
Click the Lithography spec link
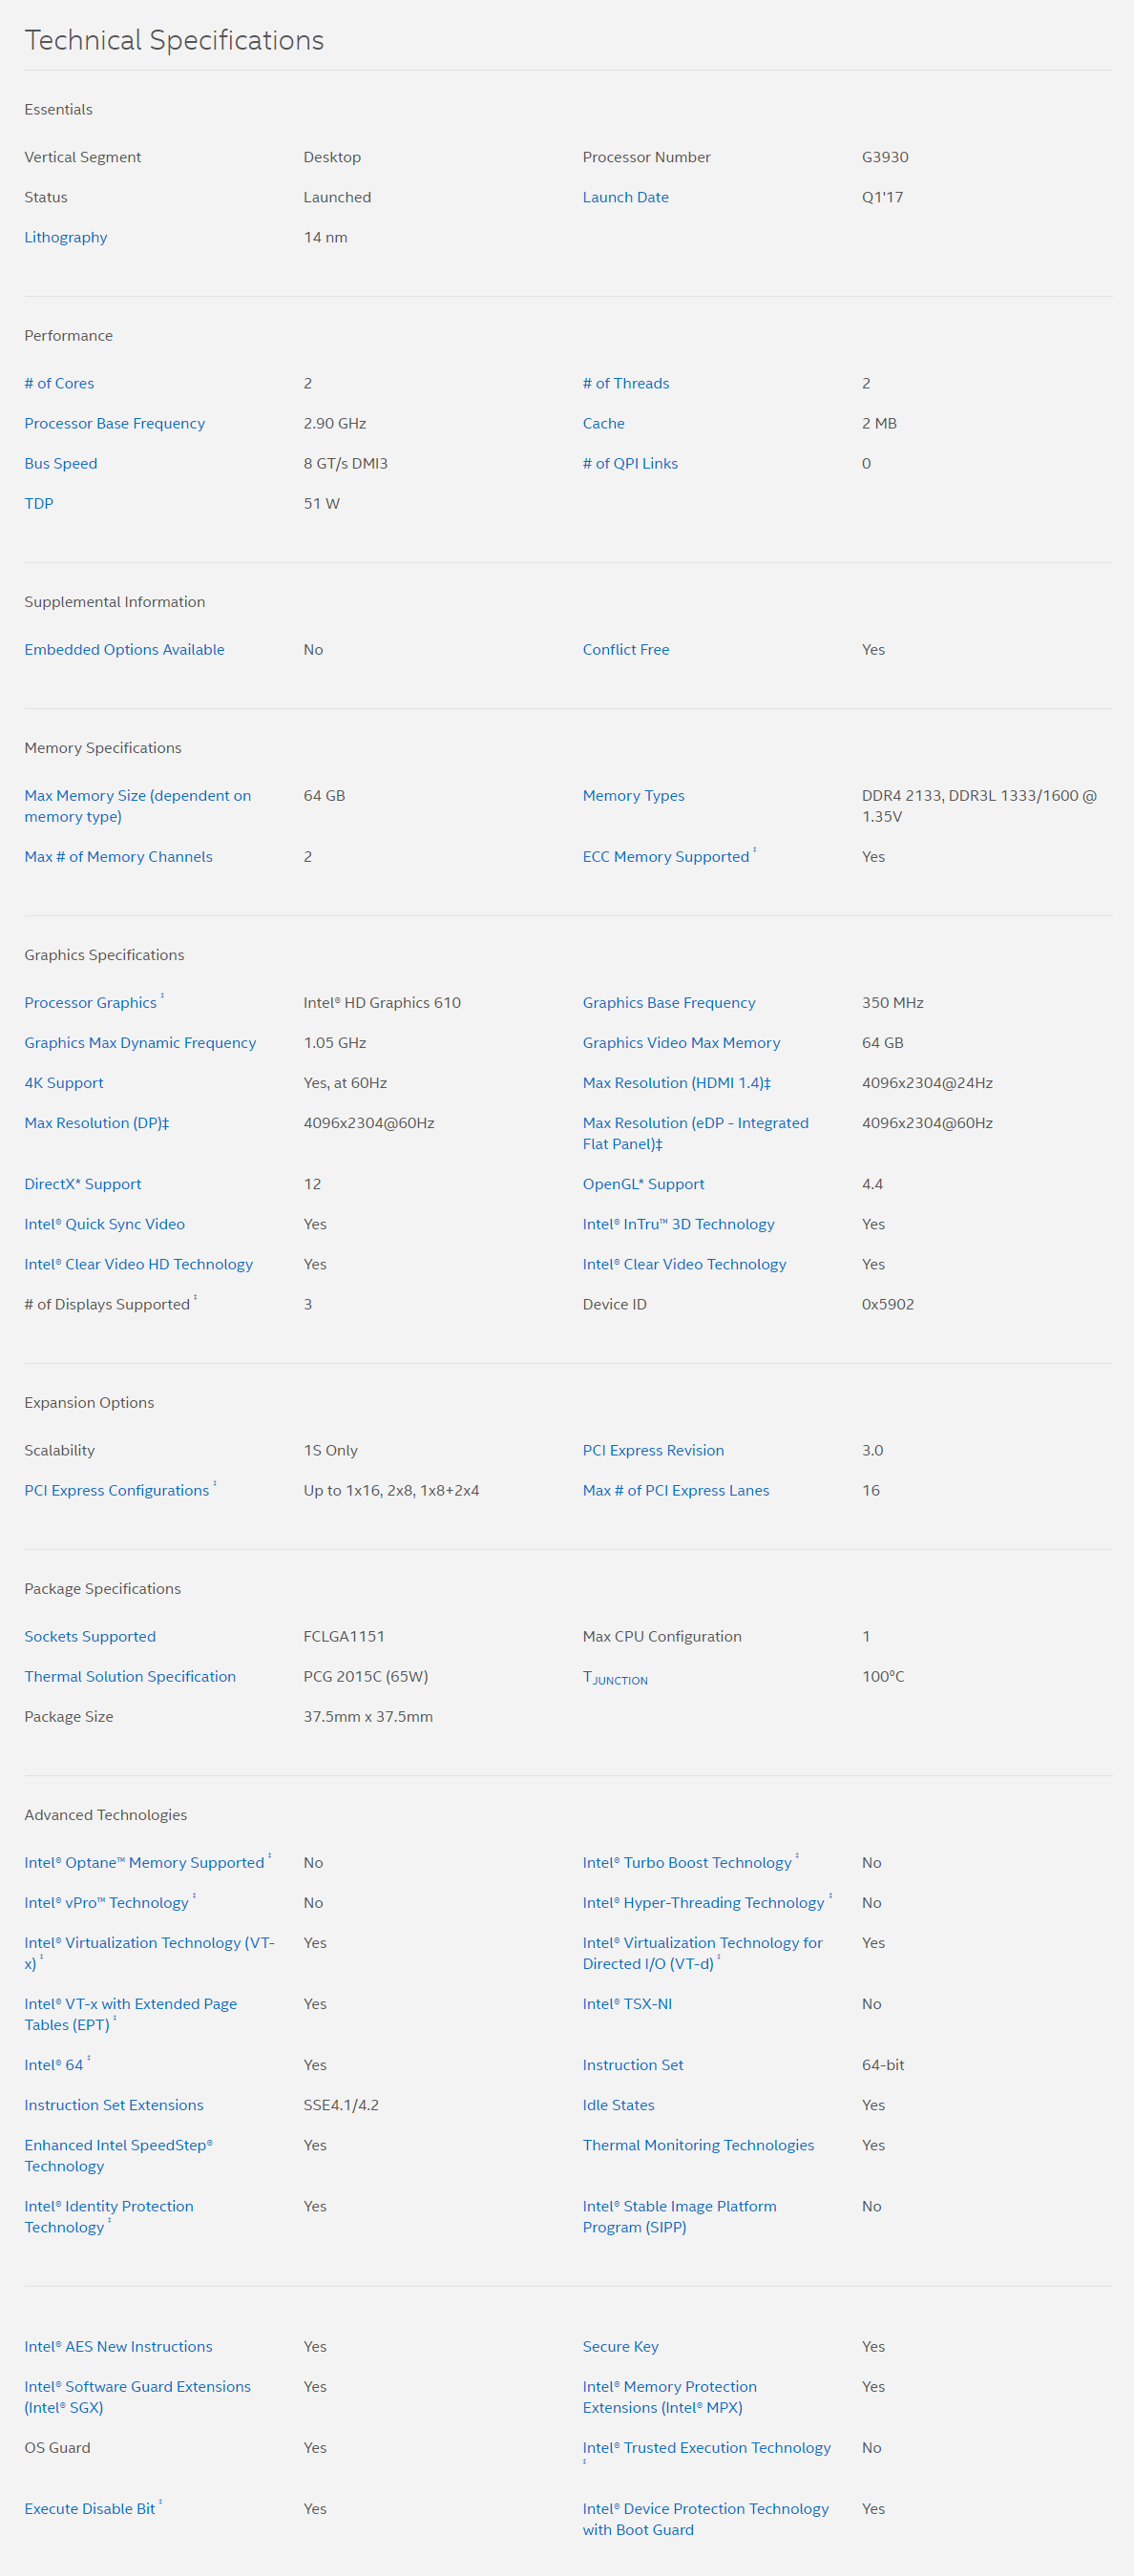(x=65, y=237)
